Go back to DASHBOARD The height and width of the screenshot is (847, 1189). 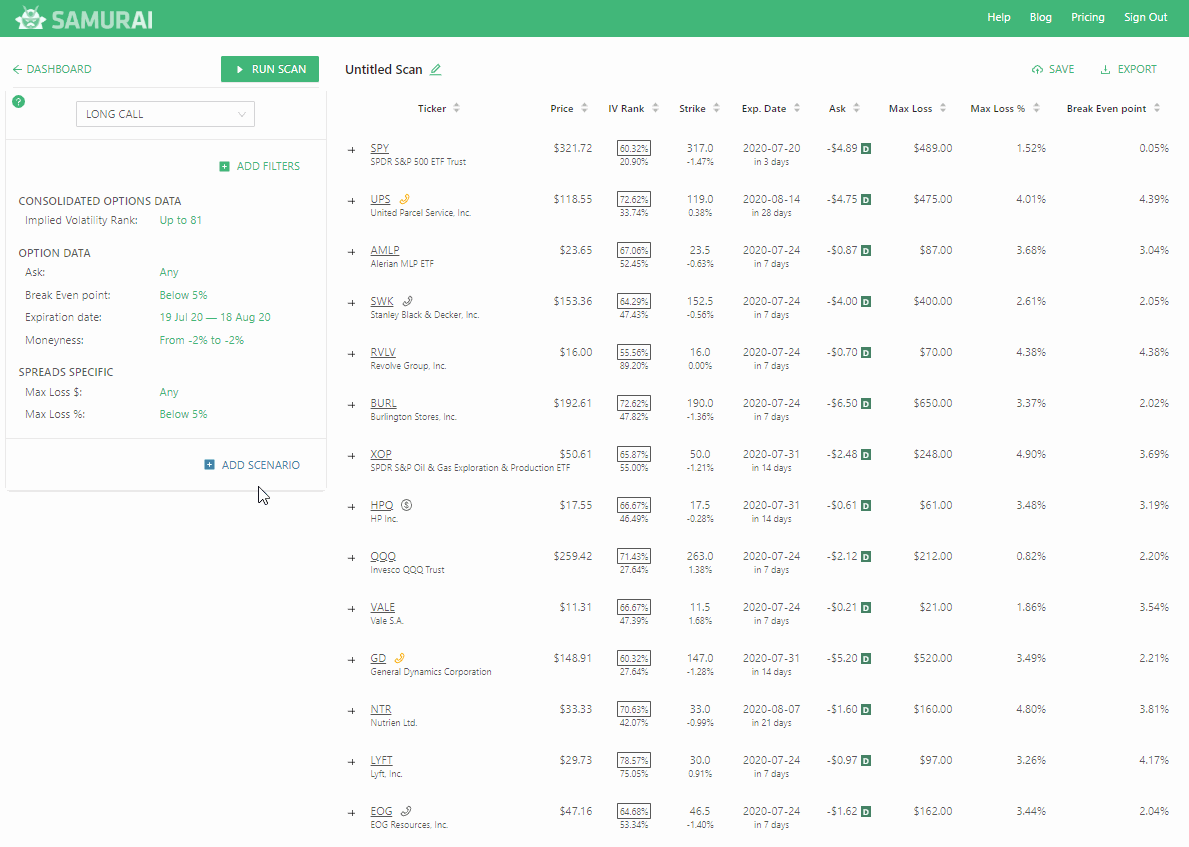click(52, 69)
